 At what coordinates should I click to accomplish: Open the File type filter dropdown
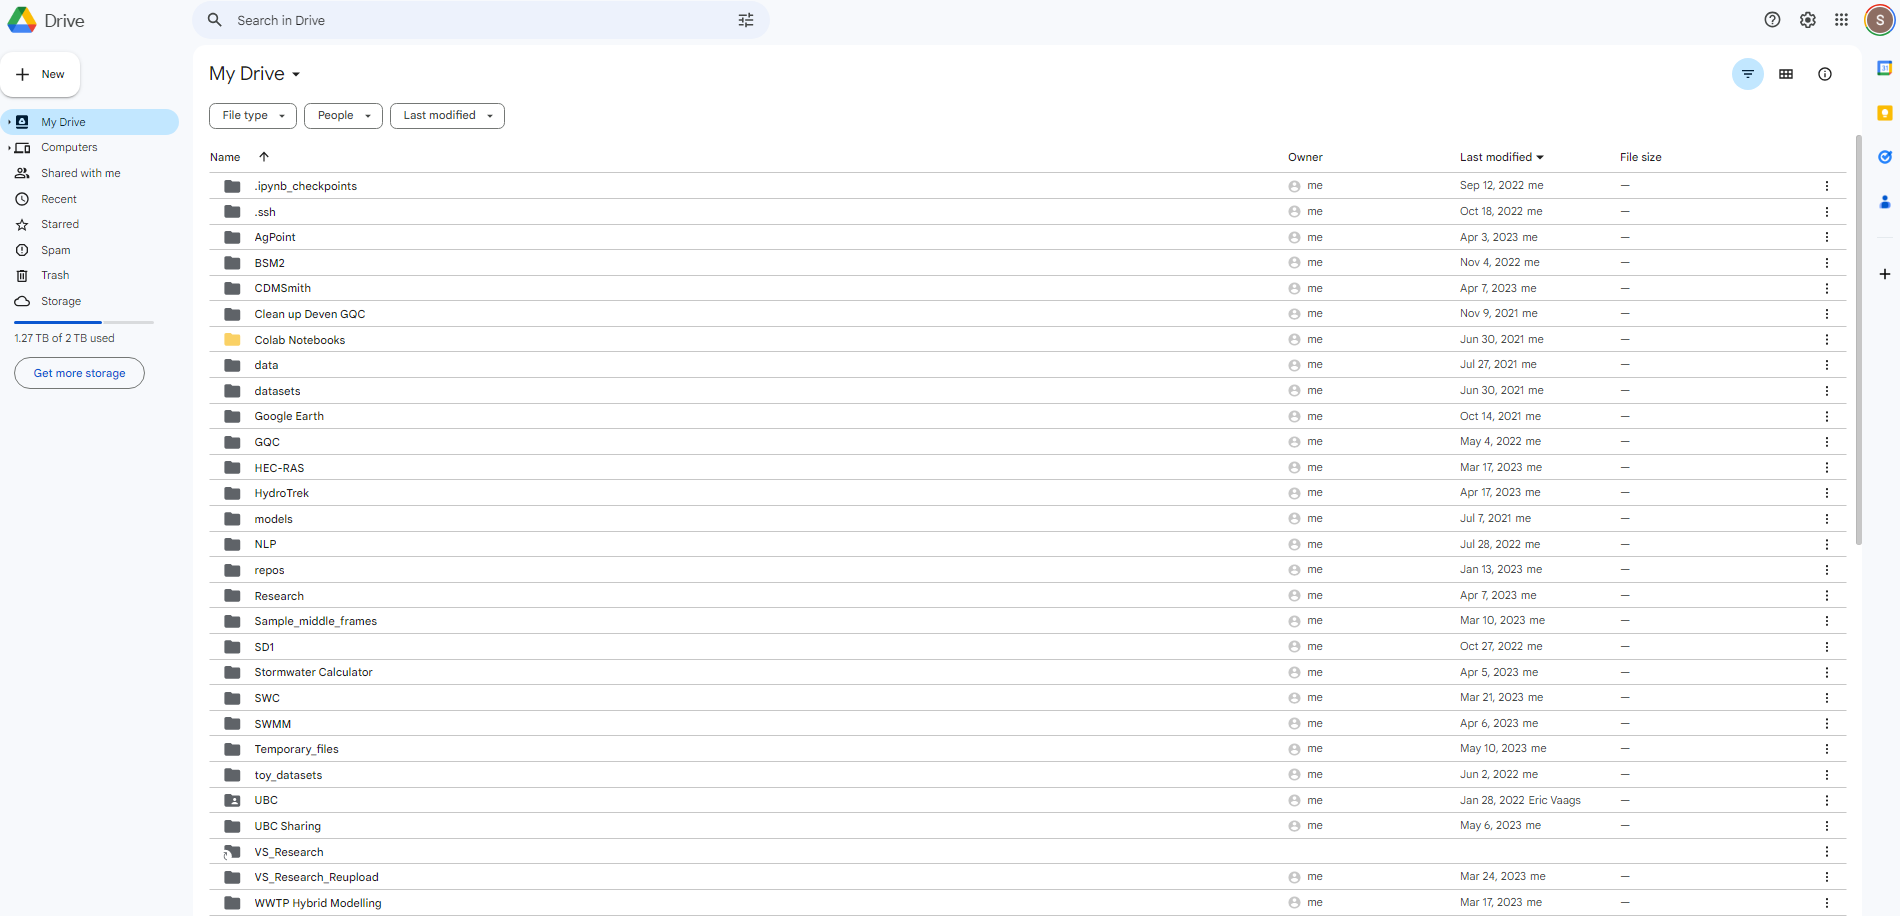point(253,116)
